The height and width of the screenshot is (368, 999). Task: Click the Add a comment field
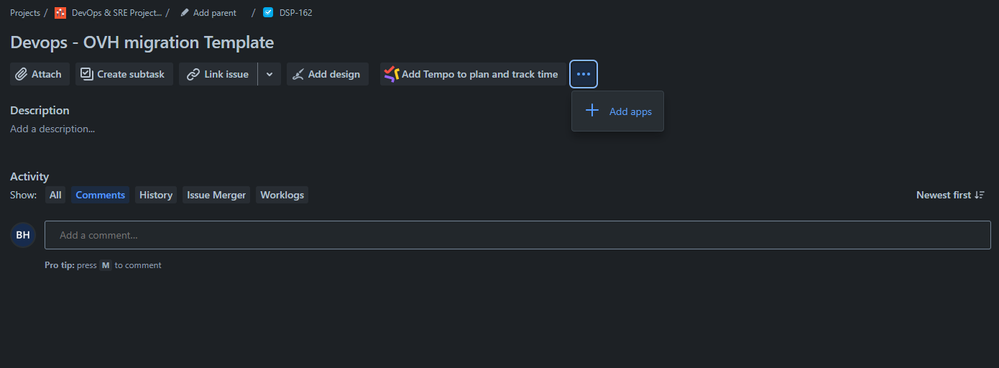coord(517,235)
